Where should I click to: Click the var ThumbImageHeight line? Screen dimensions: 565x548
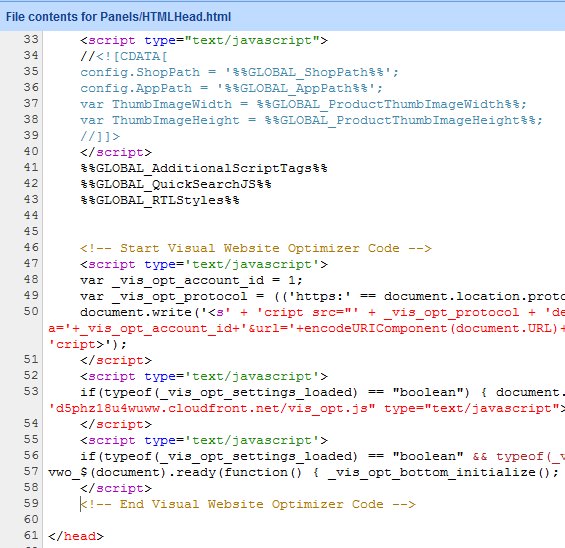(311, 120)
